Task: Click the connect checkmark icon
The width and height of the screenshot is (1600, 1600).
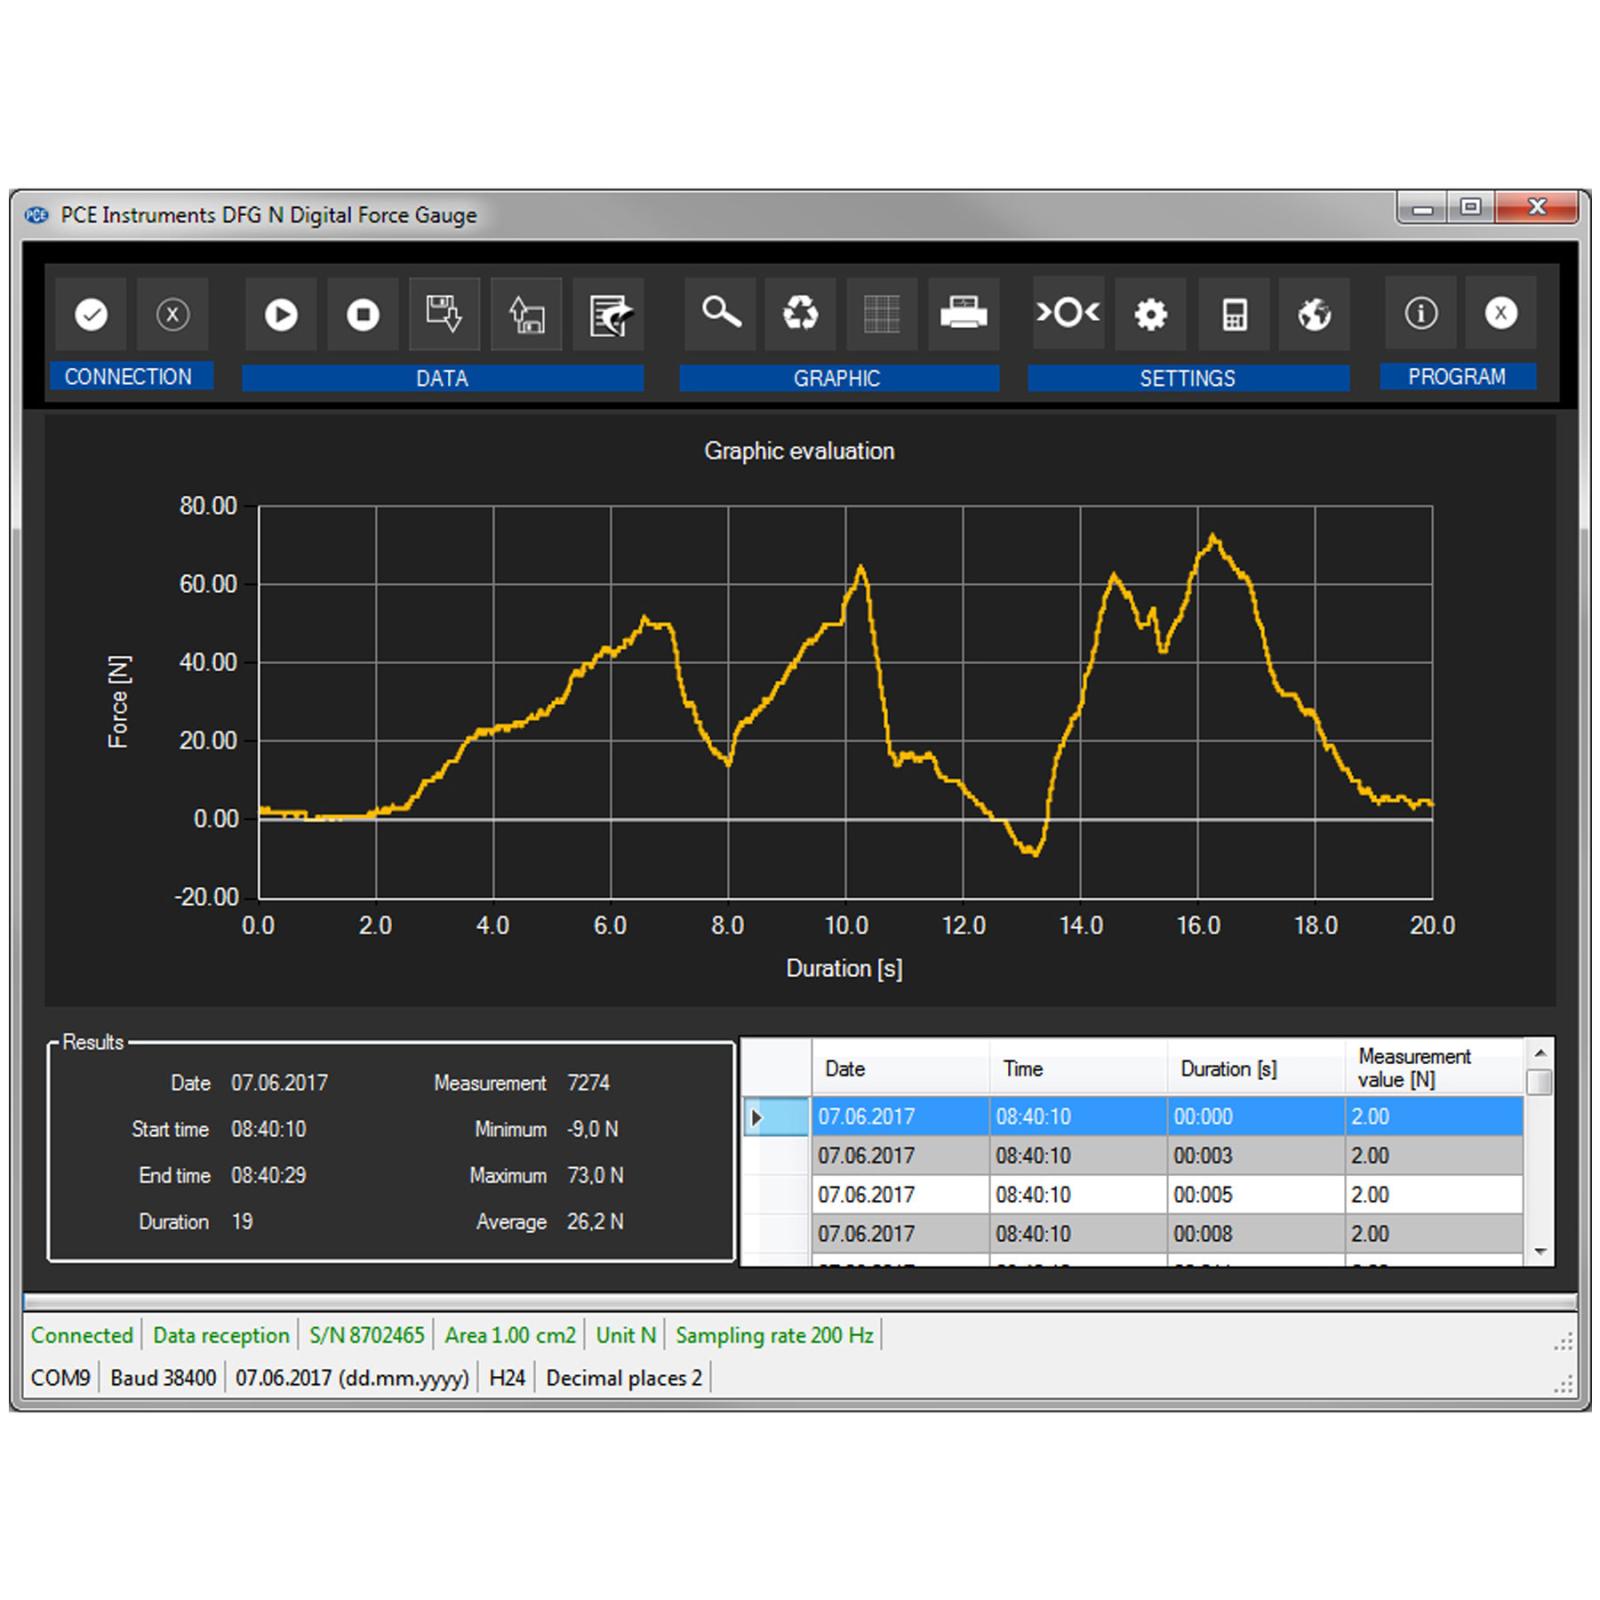Action: [91, 315]
